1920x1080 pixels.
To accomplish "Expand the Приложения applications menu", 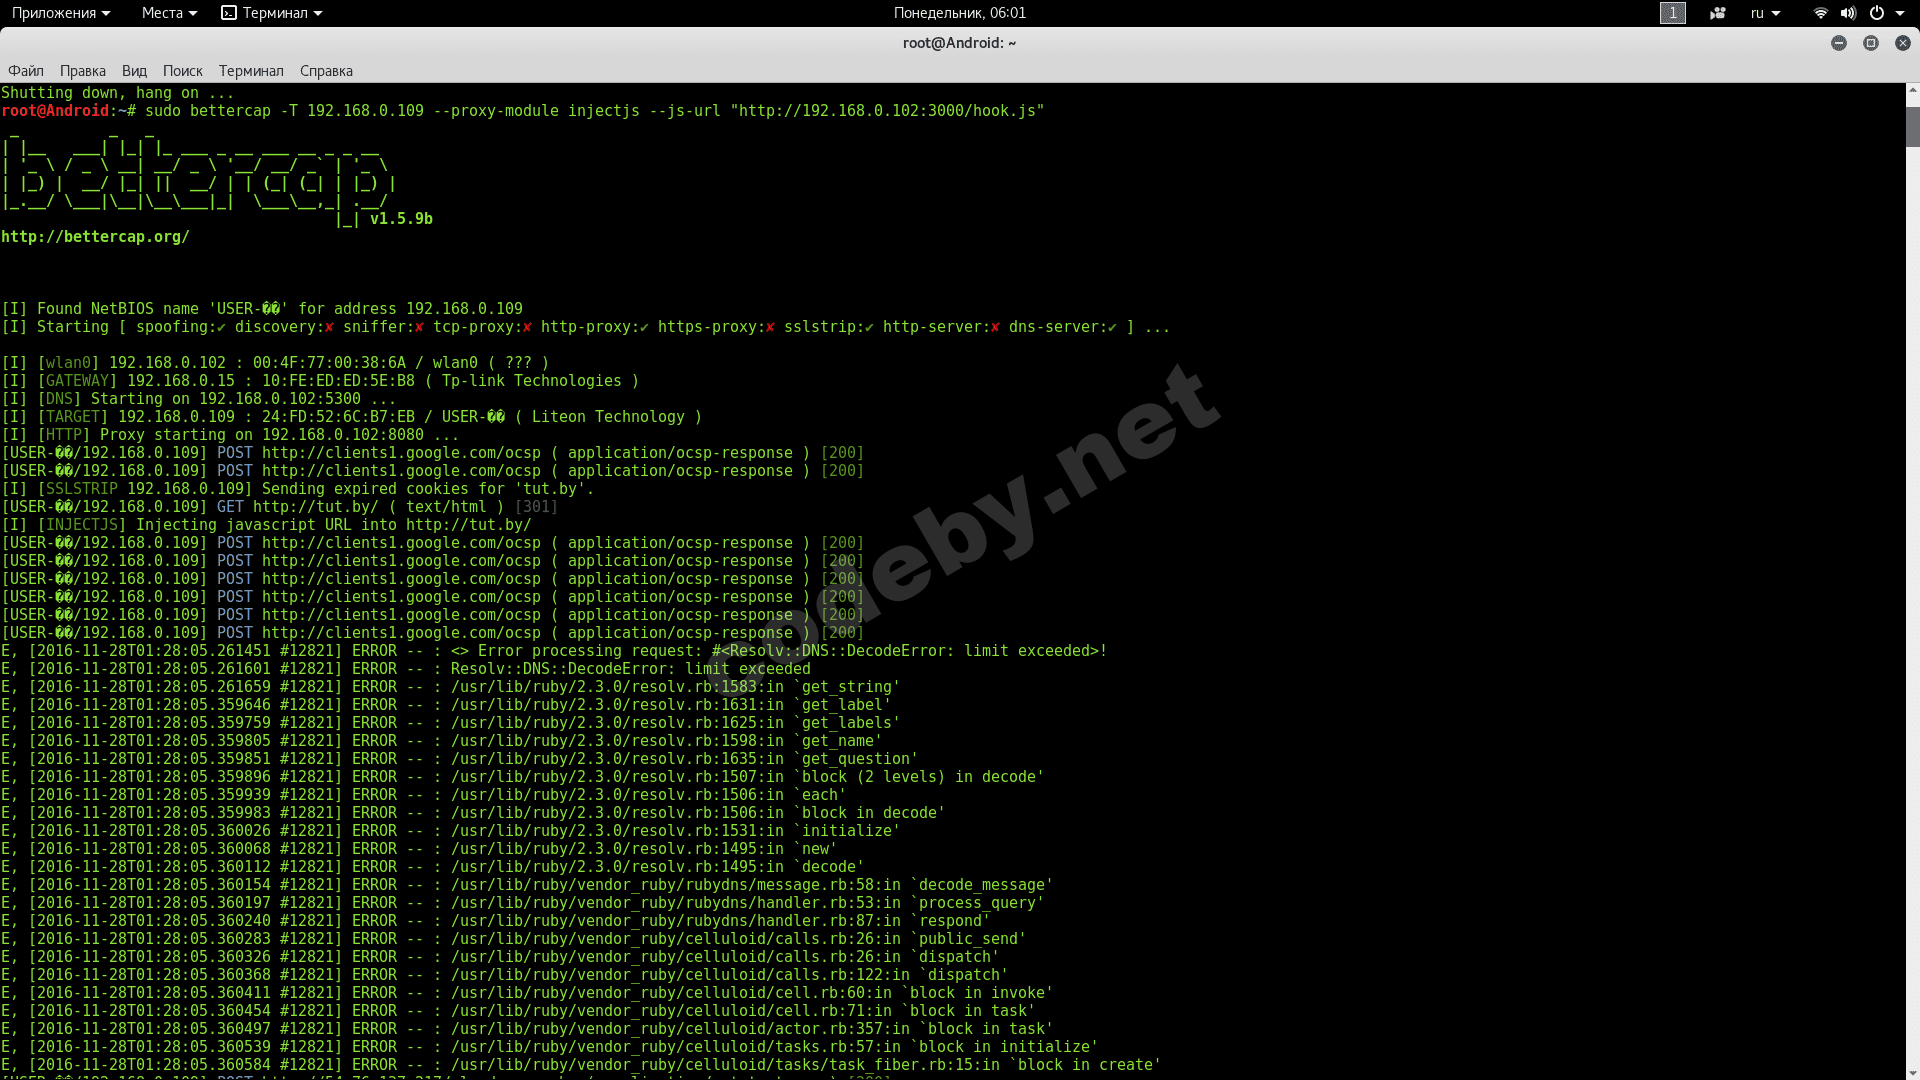I will pyautogui.click(x=60, y=13).
